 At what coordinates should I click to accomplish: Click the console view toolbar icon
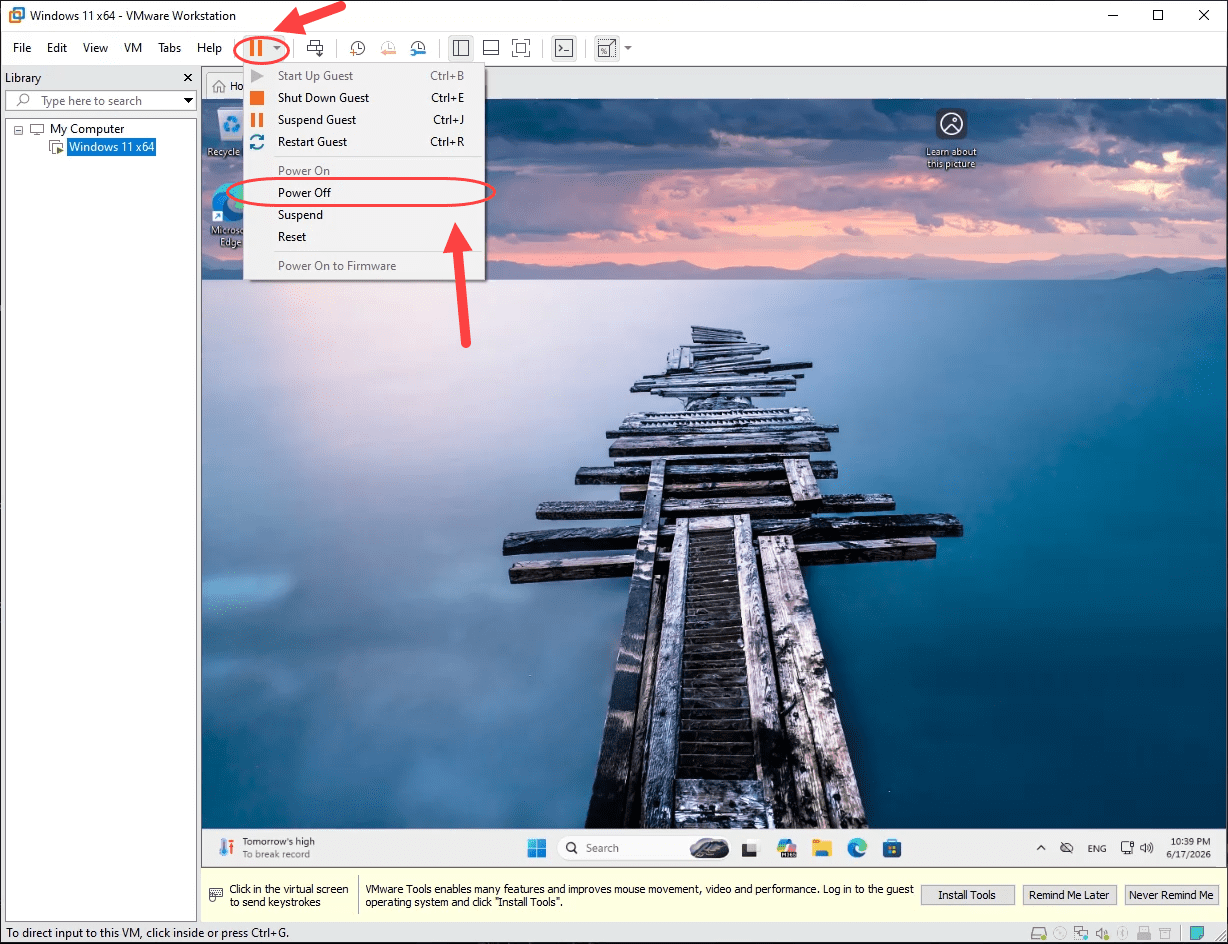tap(564, 48)
